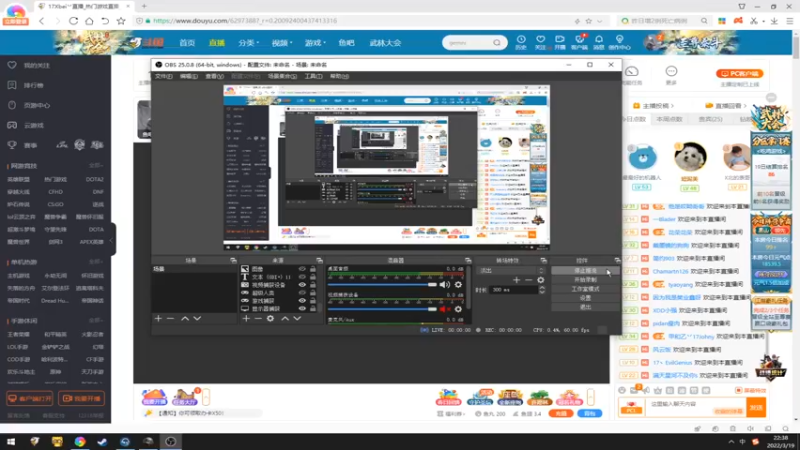Adjust the transition duration 300 ms spinner arrows
This screenshot has width=800, height=450.
[542, 290]
